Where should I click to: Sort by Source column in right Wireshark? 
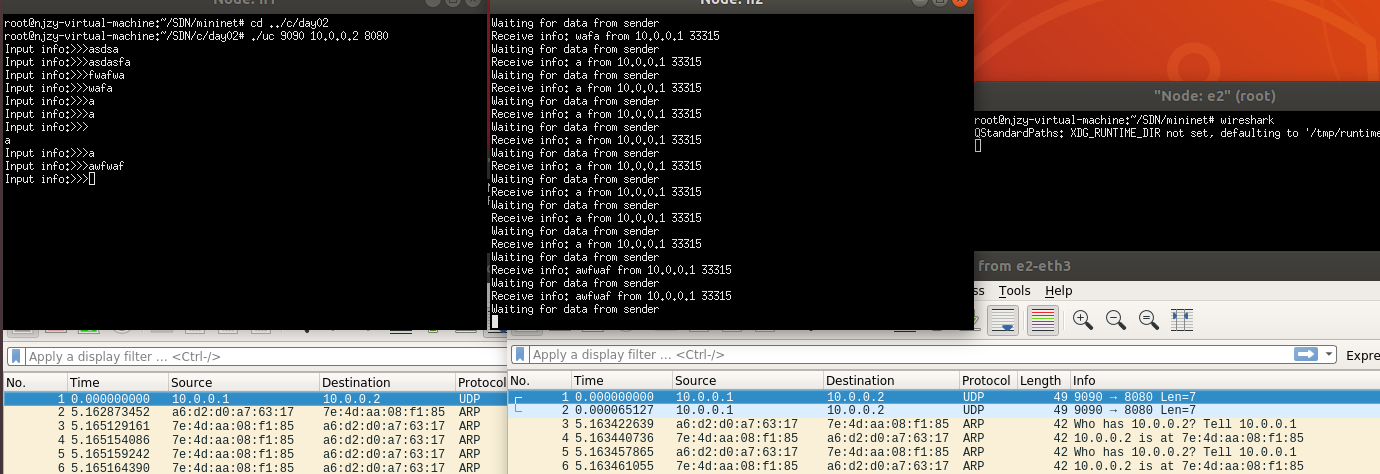(747, 380)
